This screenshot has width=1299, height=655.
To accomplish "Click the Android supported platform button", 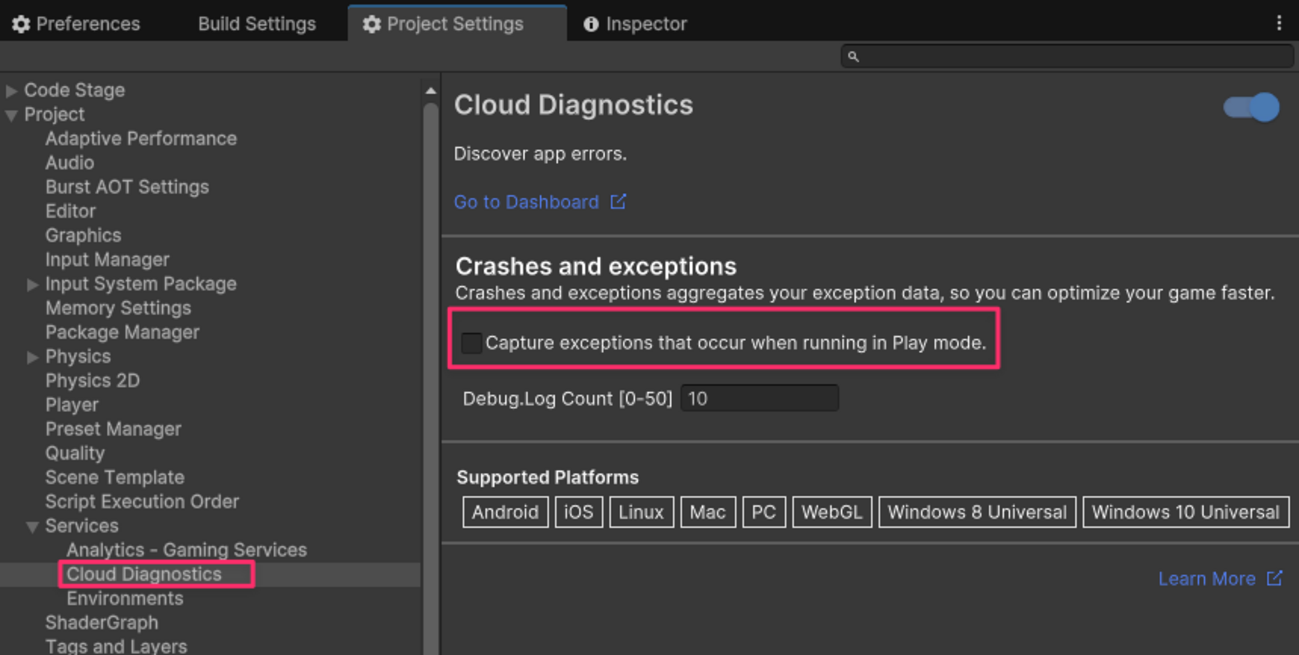I will [x=505, y=511].
